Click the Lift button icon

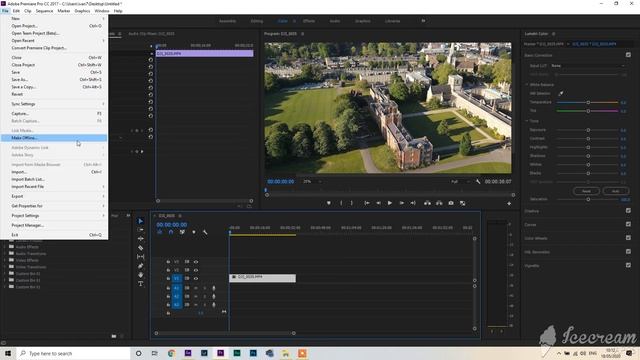(x=427, y=203)
